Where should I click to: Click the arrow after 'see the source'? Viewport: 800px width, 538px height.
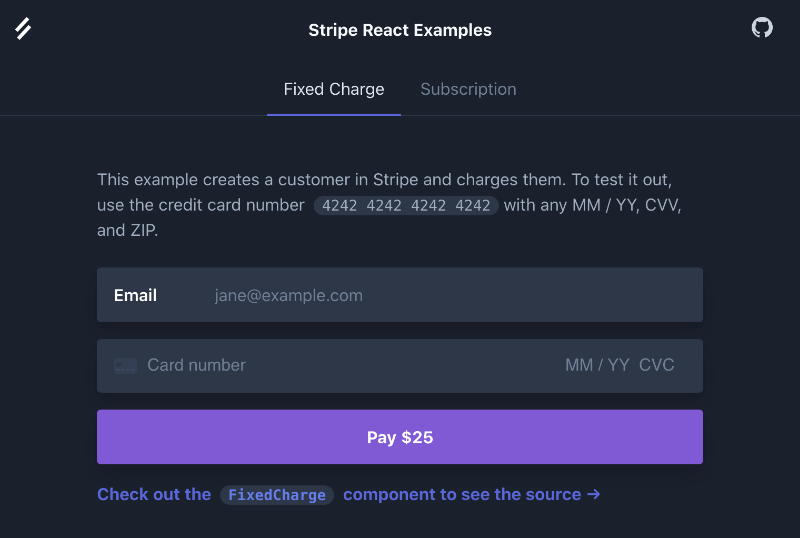pos(593,494)
